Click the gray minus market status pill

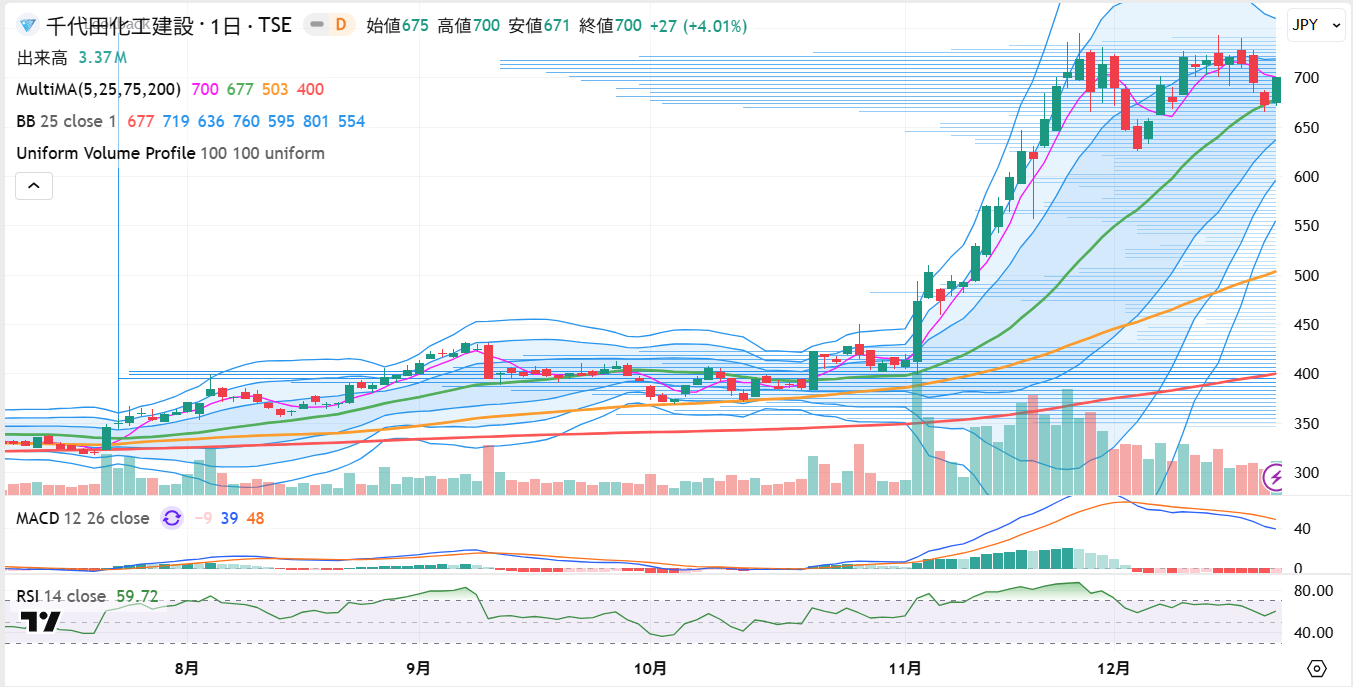317,25
